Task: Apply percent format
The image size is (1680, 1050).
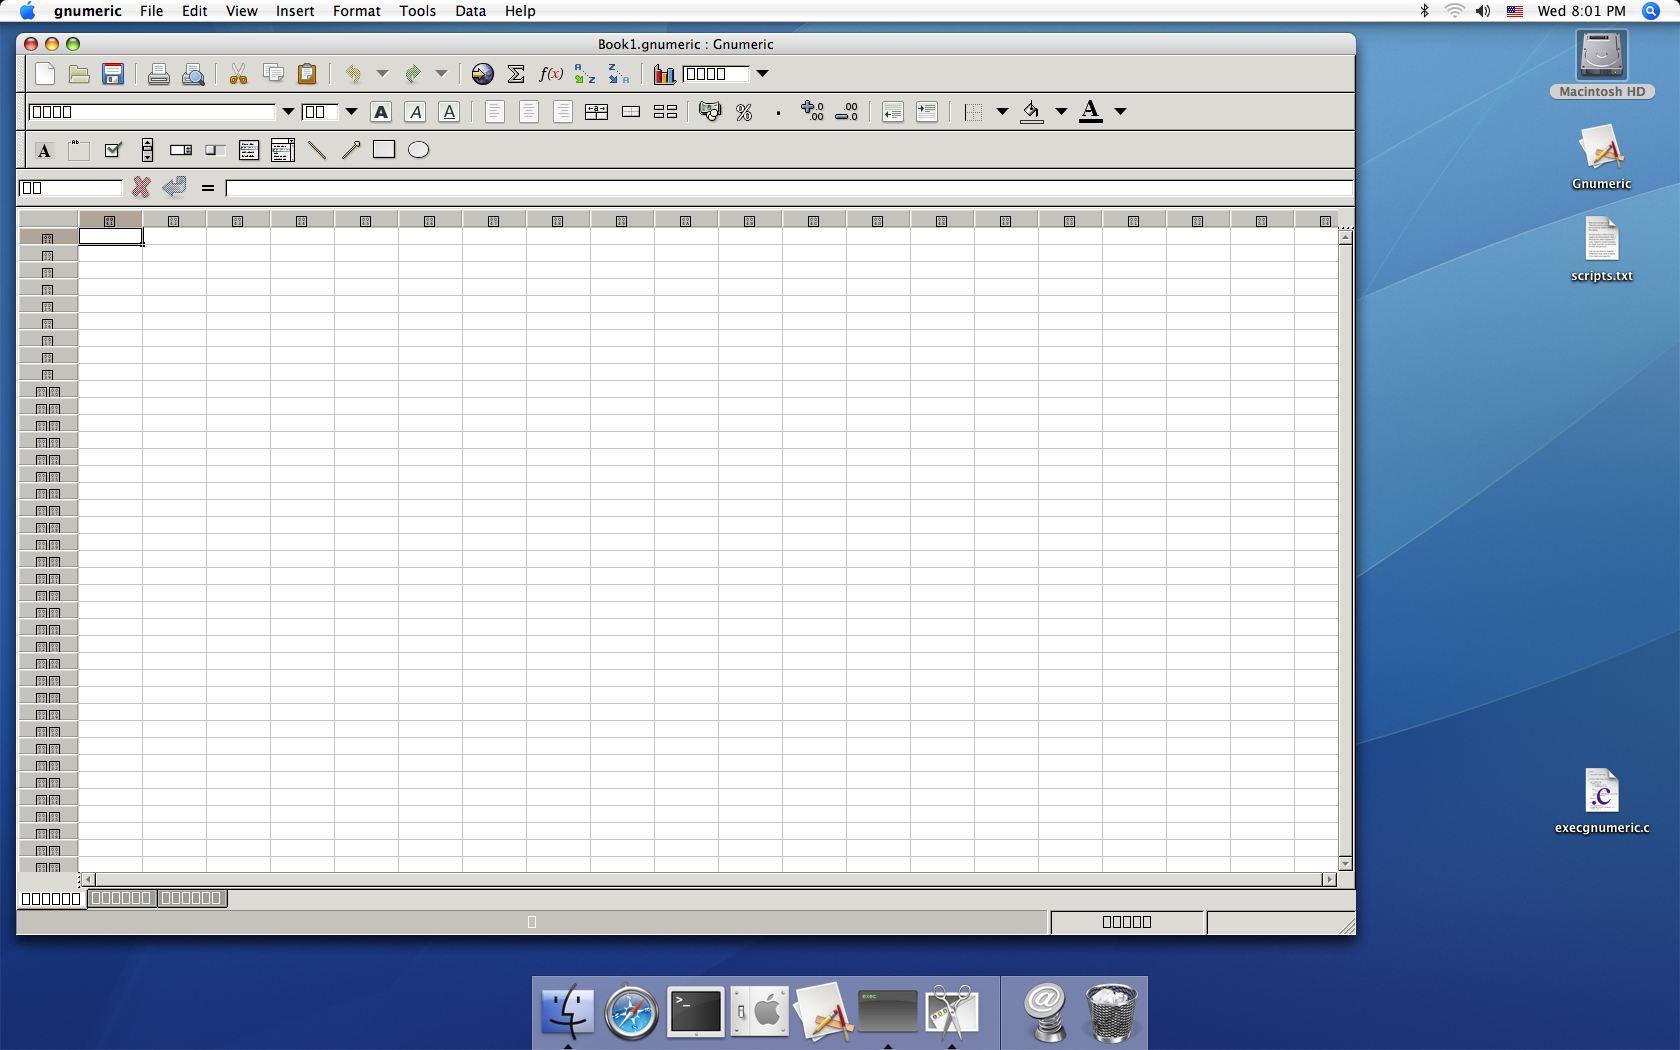Action: tap(744, 112)
